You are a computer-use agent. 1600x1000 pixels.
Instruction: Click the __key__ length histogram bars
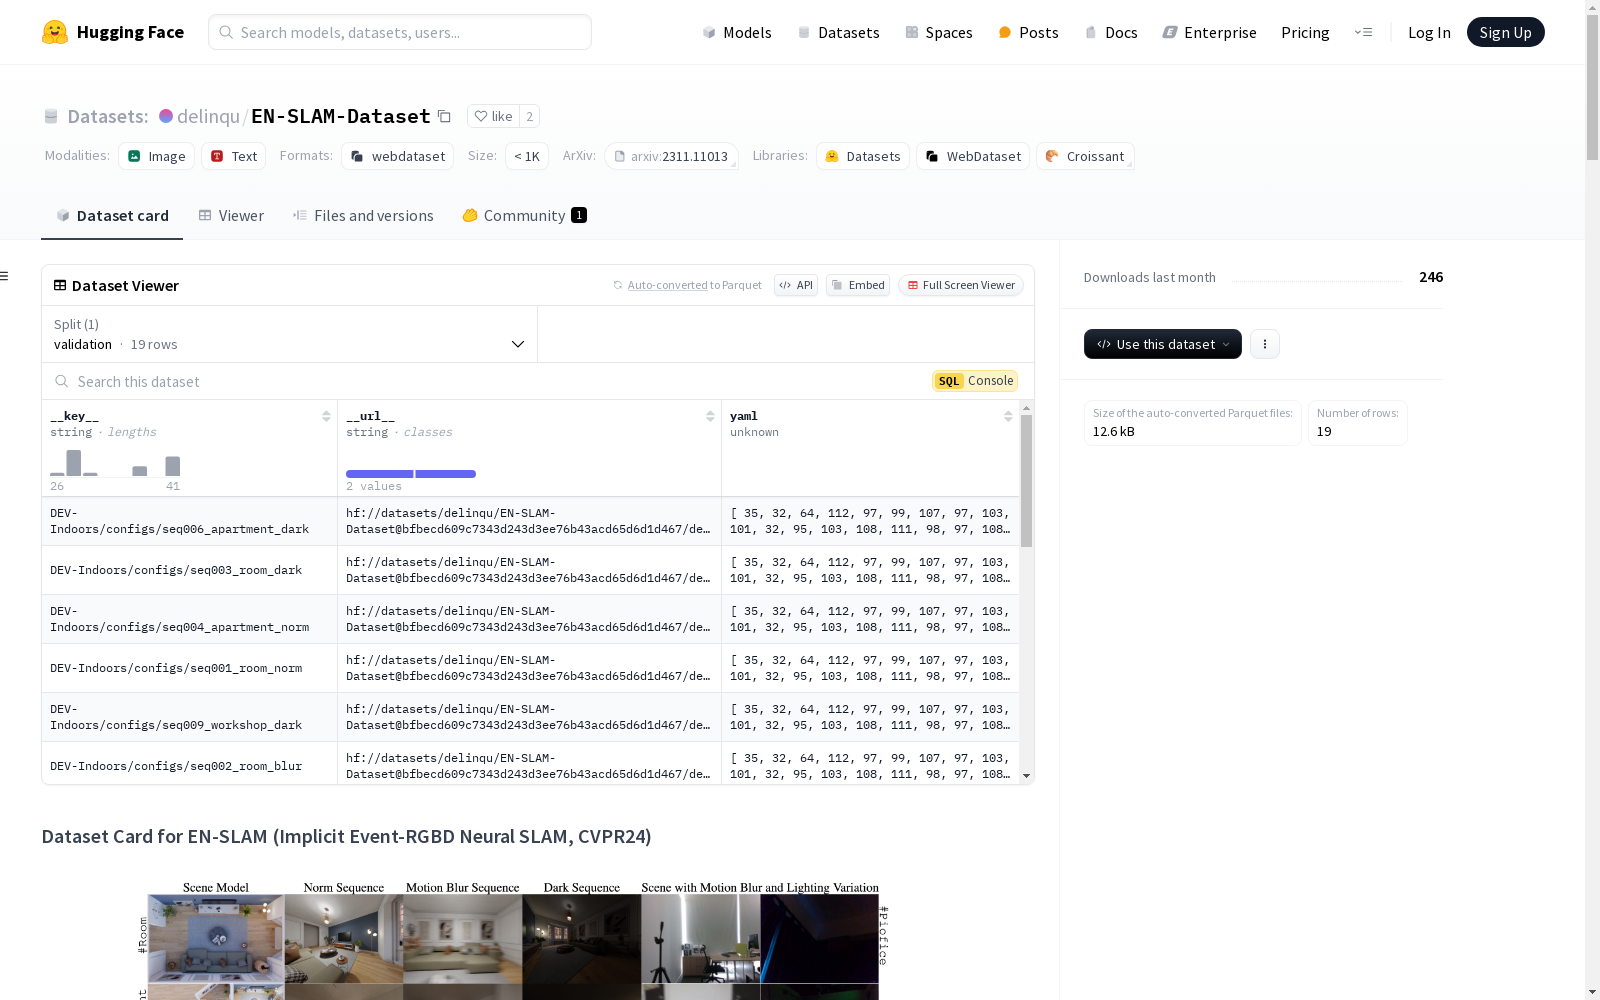115,465
